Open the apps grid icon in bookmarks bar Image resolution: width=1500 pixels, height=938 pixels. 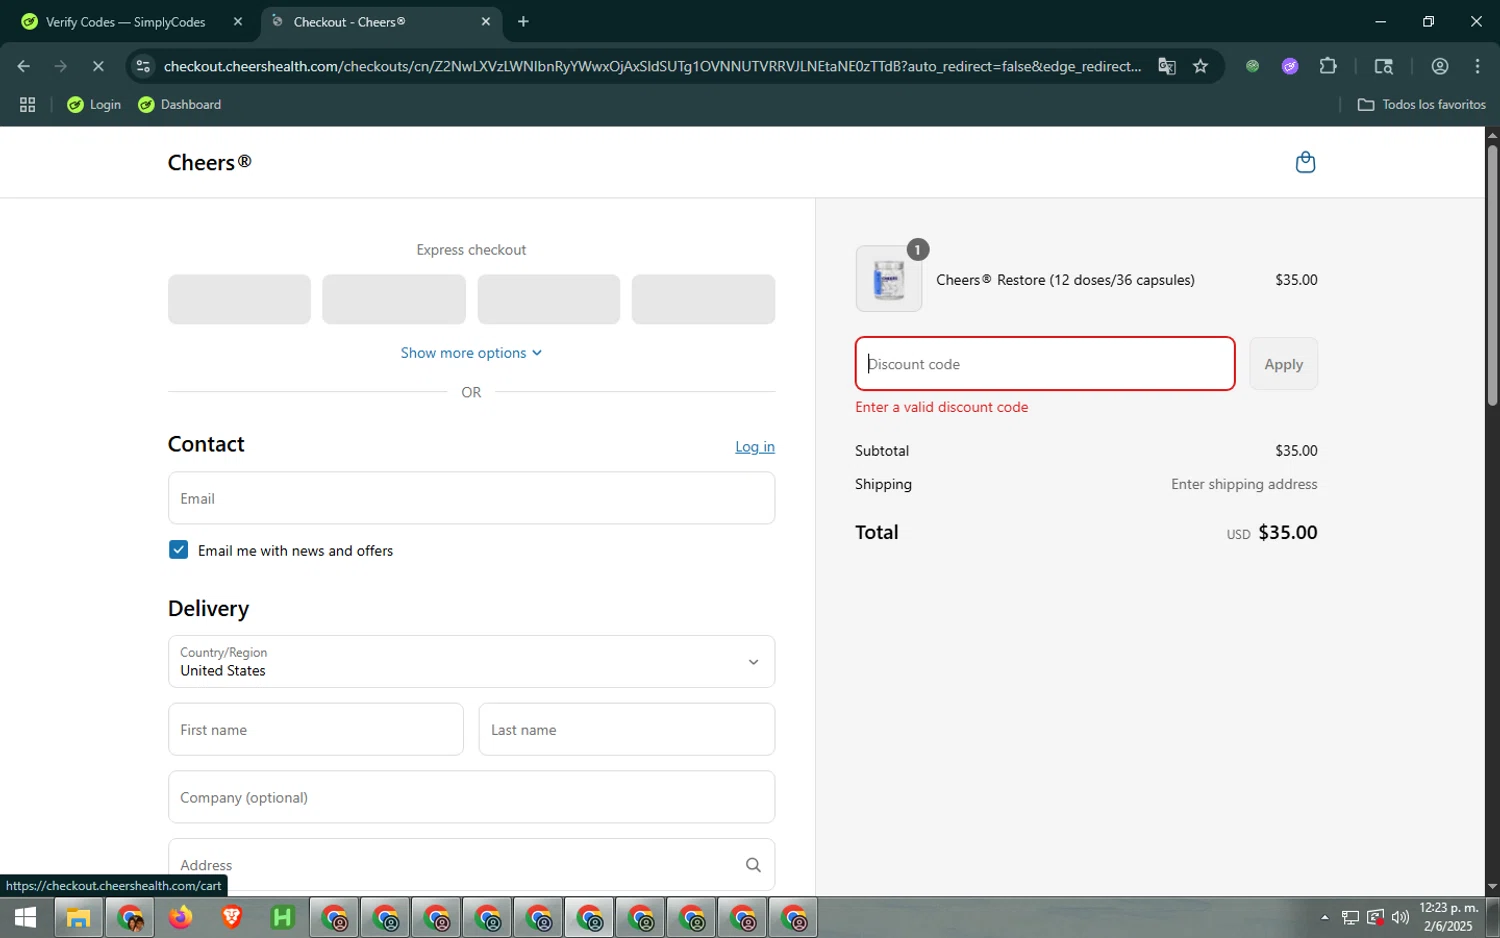pyautogui.click(x=27, y=104)
